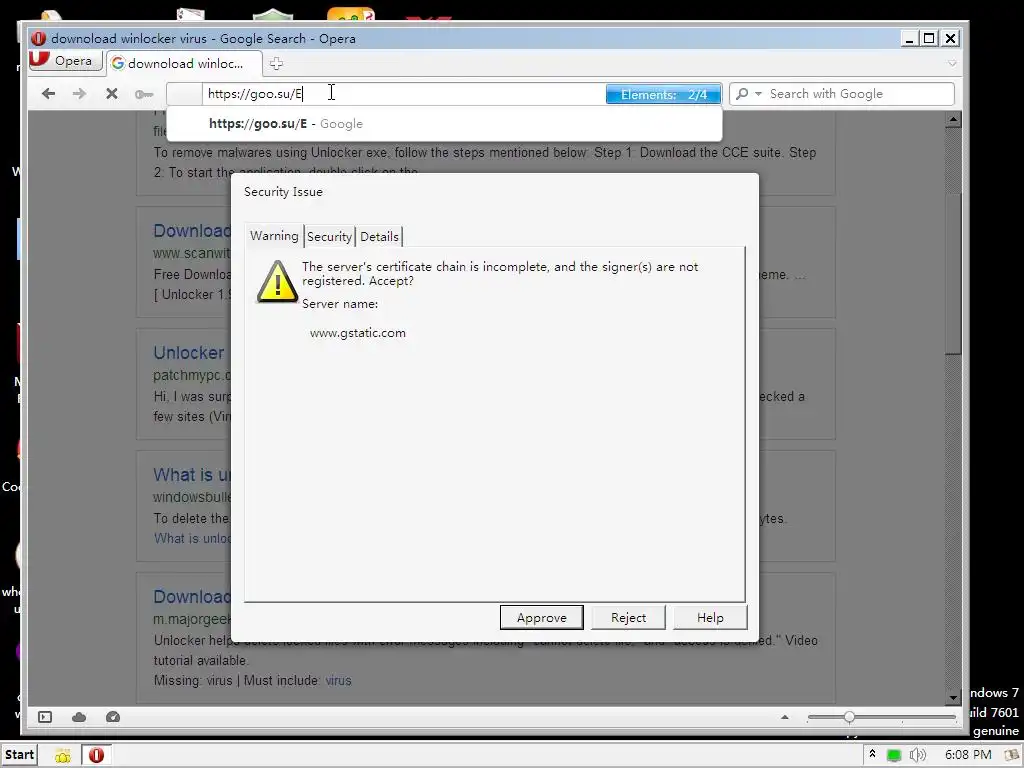Image resolution: width=1024 pixels, height=768 pixels.
Task: Stop loading the page with X icon
Action: point(112,93)
